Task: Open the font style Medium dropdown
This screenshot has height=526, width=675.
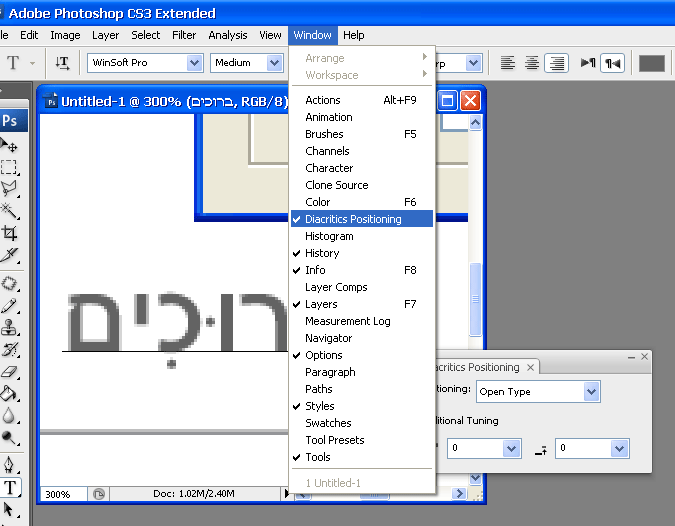Action: 274,63
